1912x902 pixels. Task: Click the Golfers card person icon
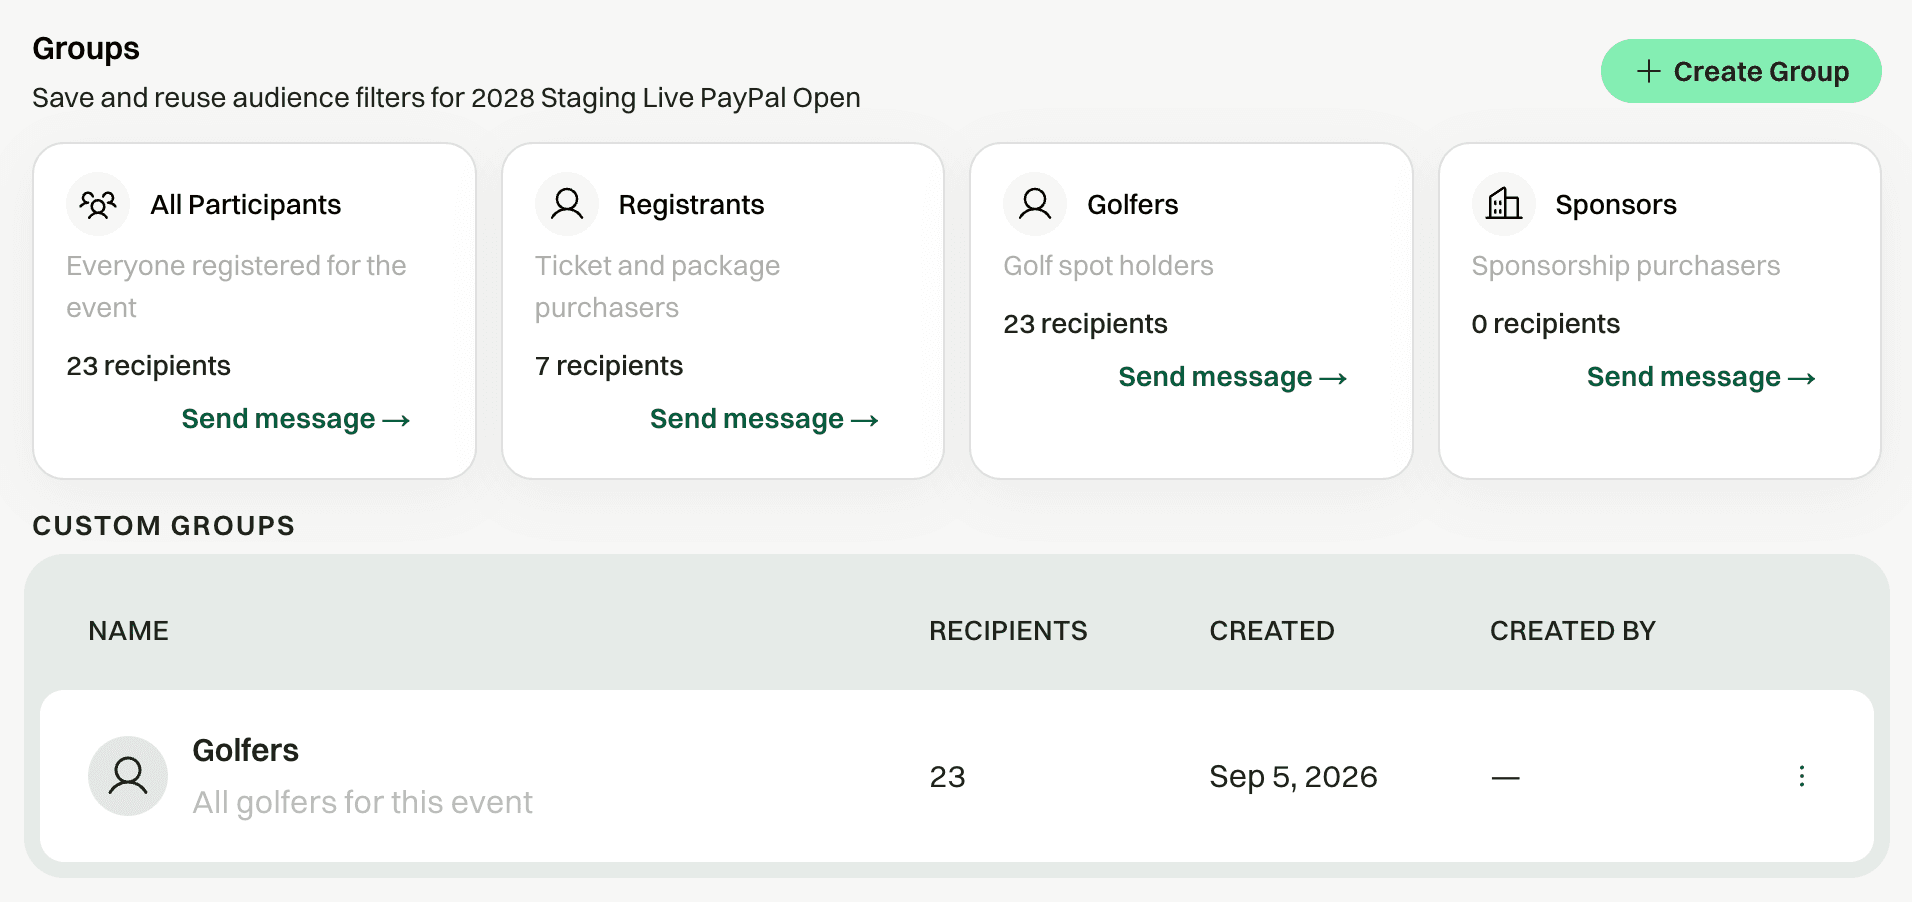point(1035,204)
